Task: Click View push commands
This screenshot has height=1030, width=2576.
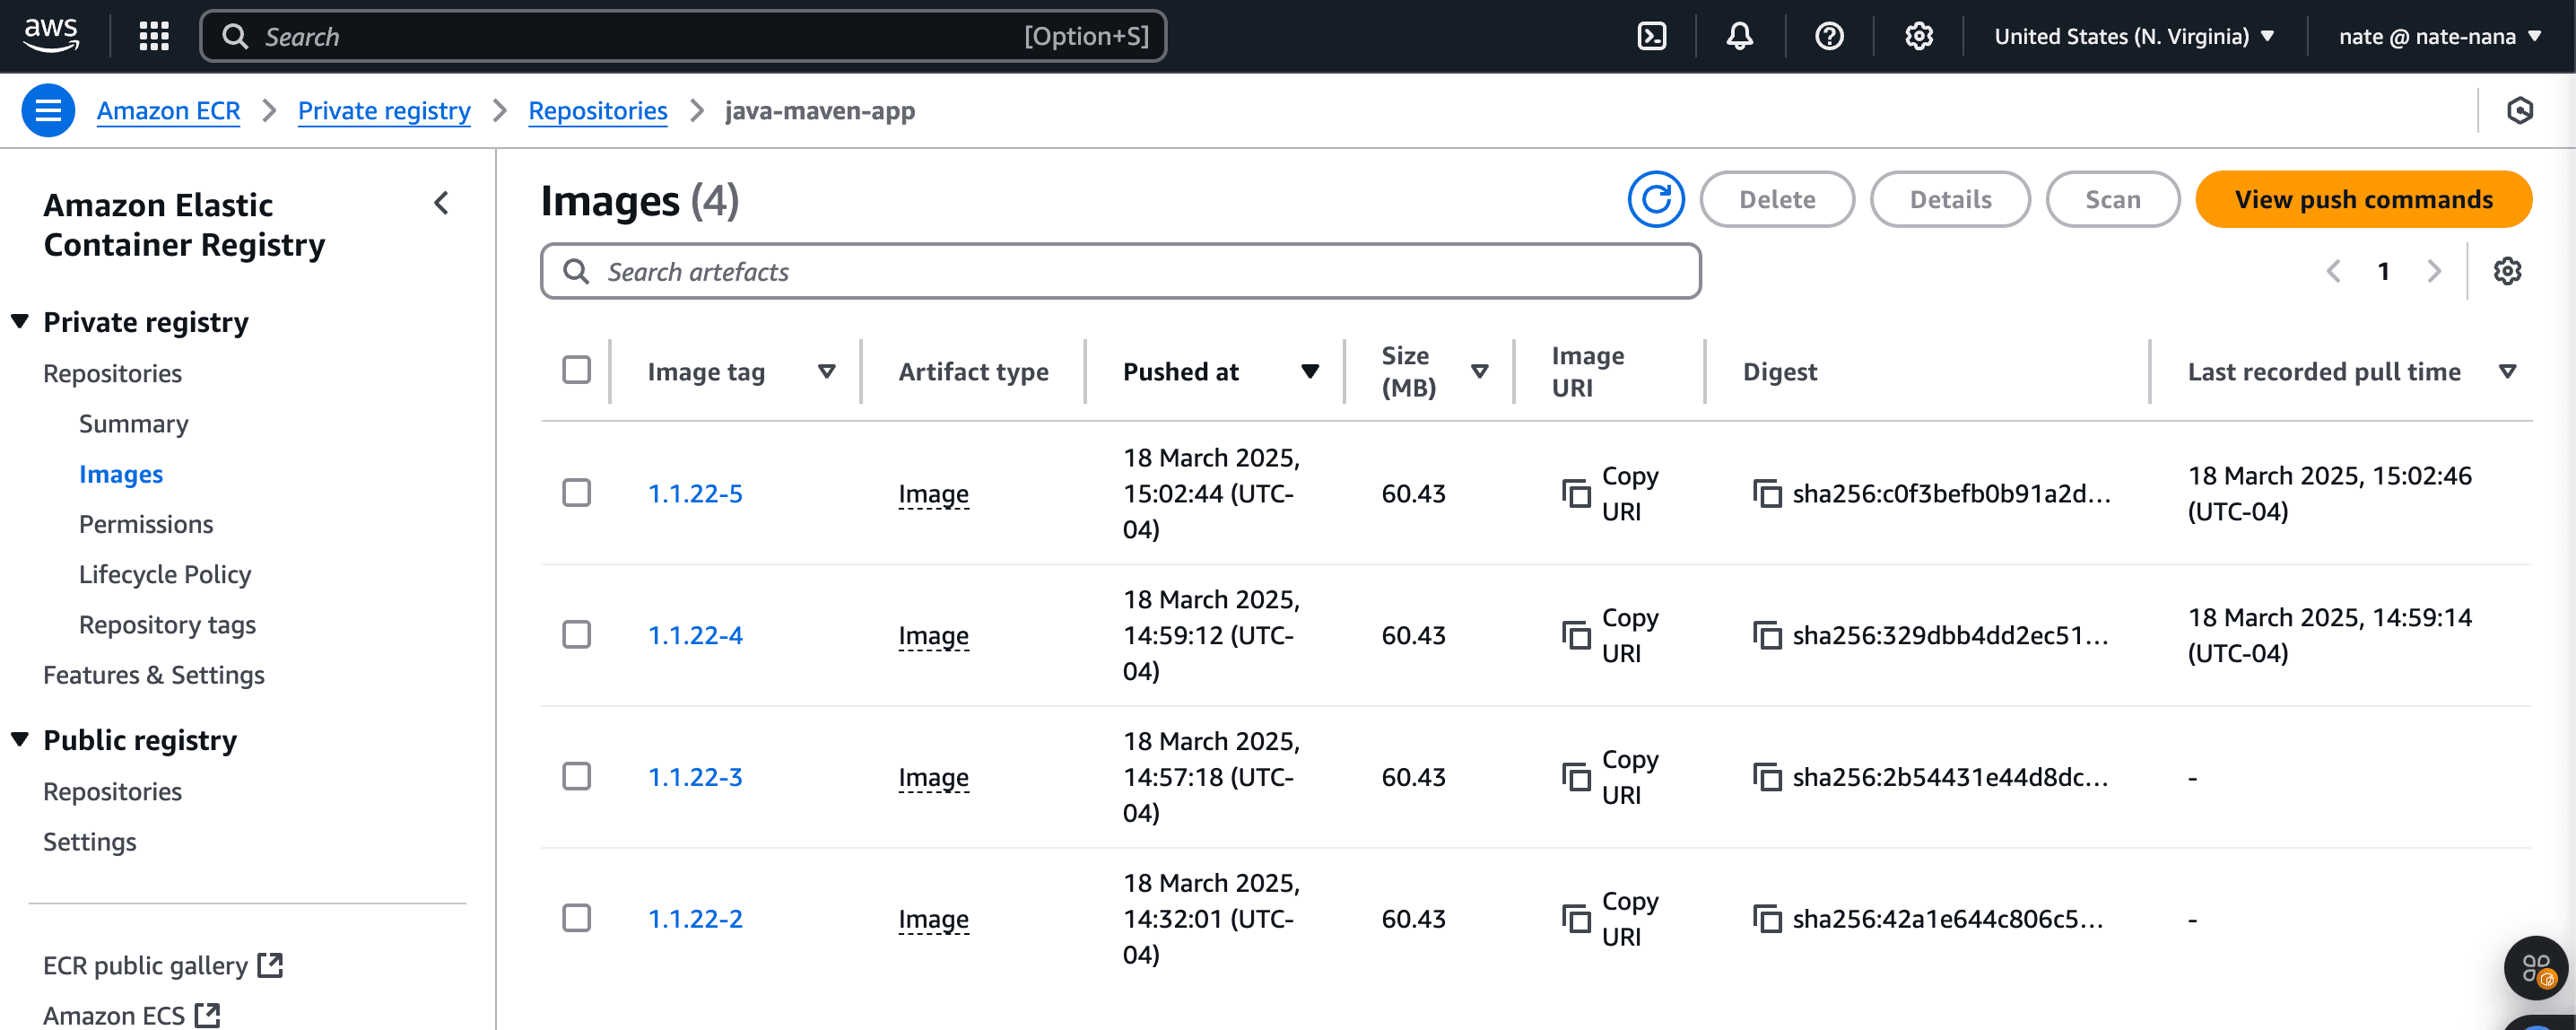Action: pyautogui.click(x=2363, y=199)
